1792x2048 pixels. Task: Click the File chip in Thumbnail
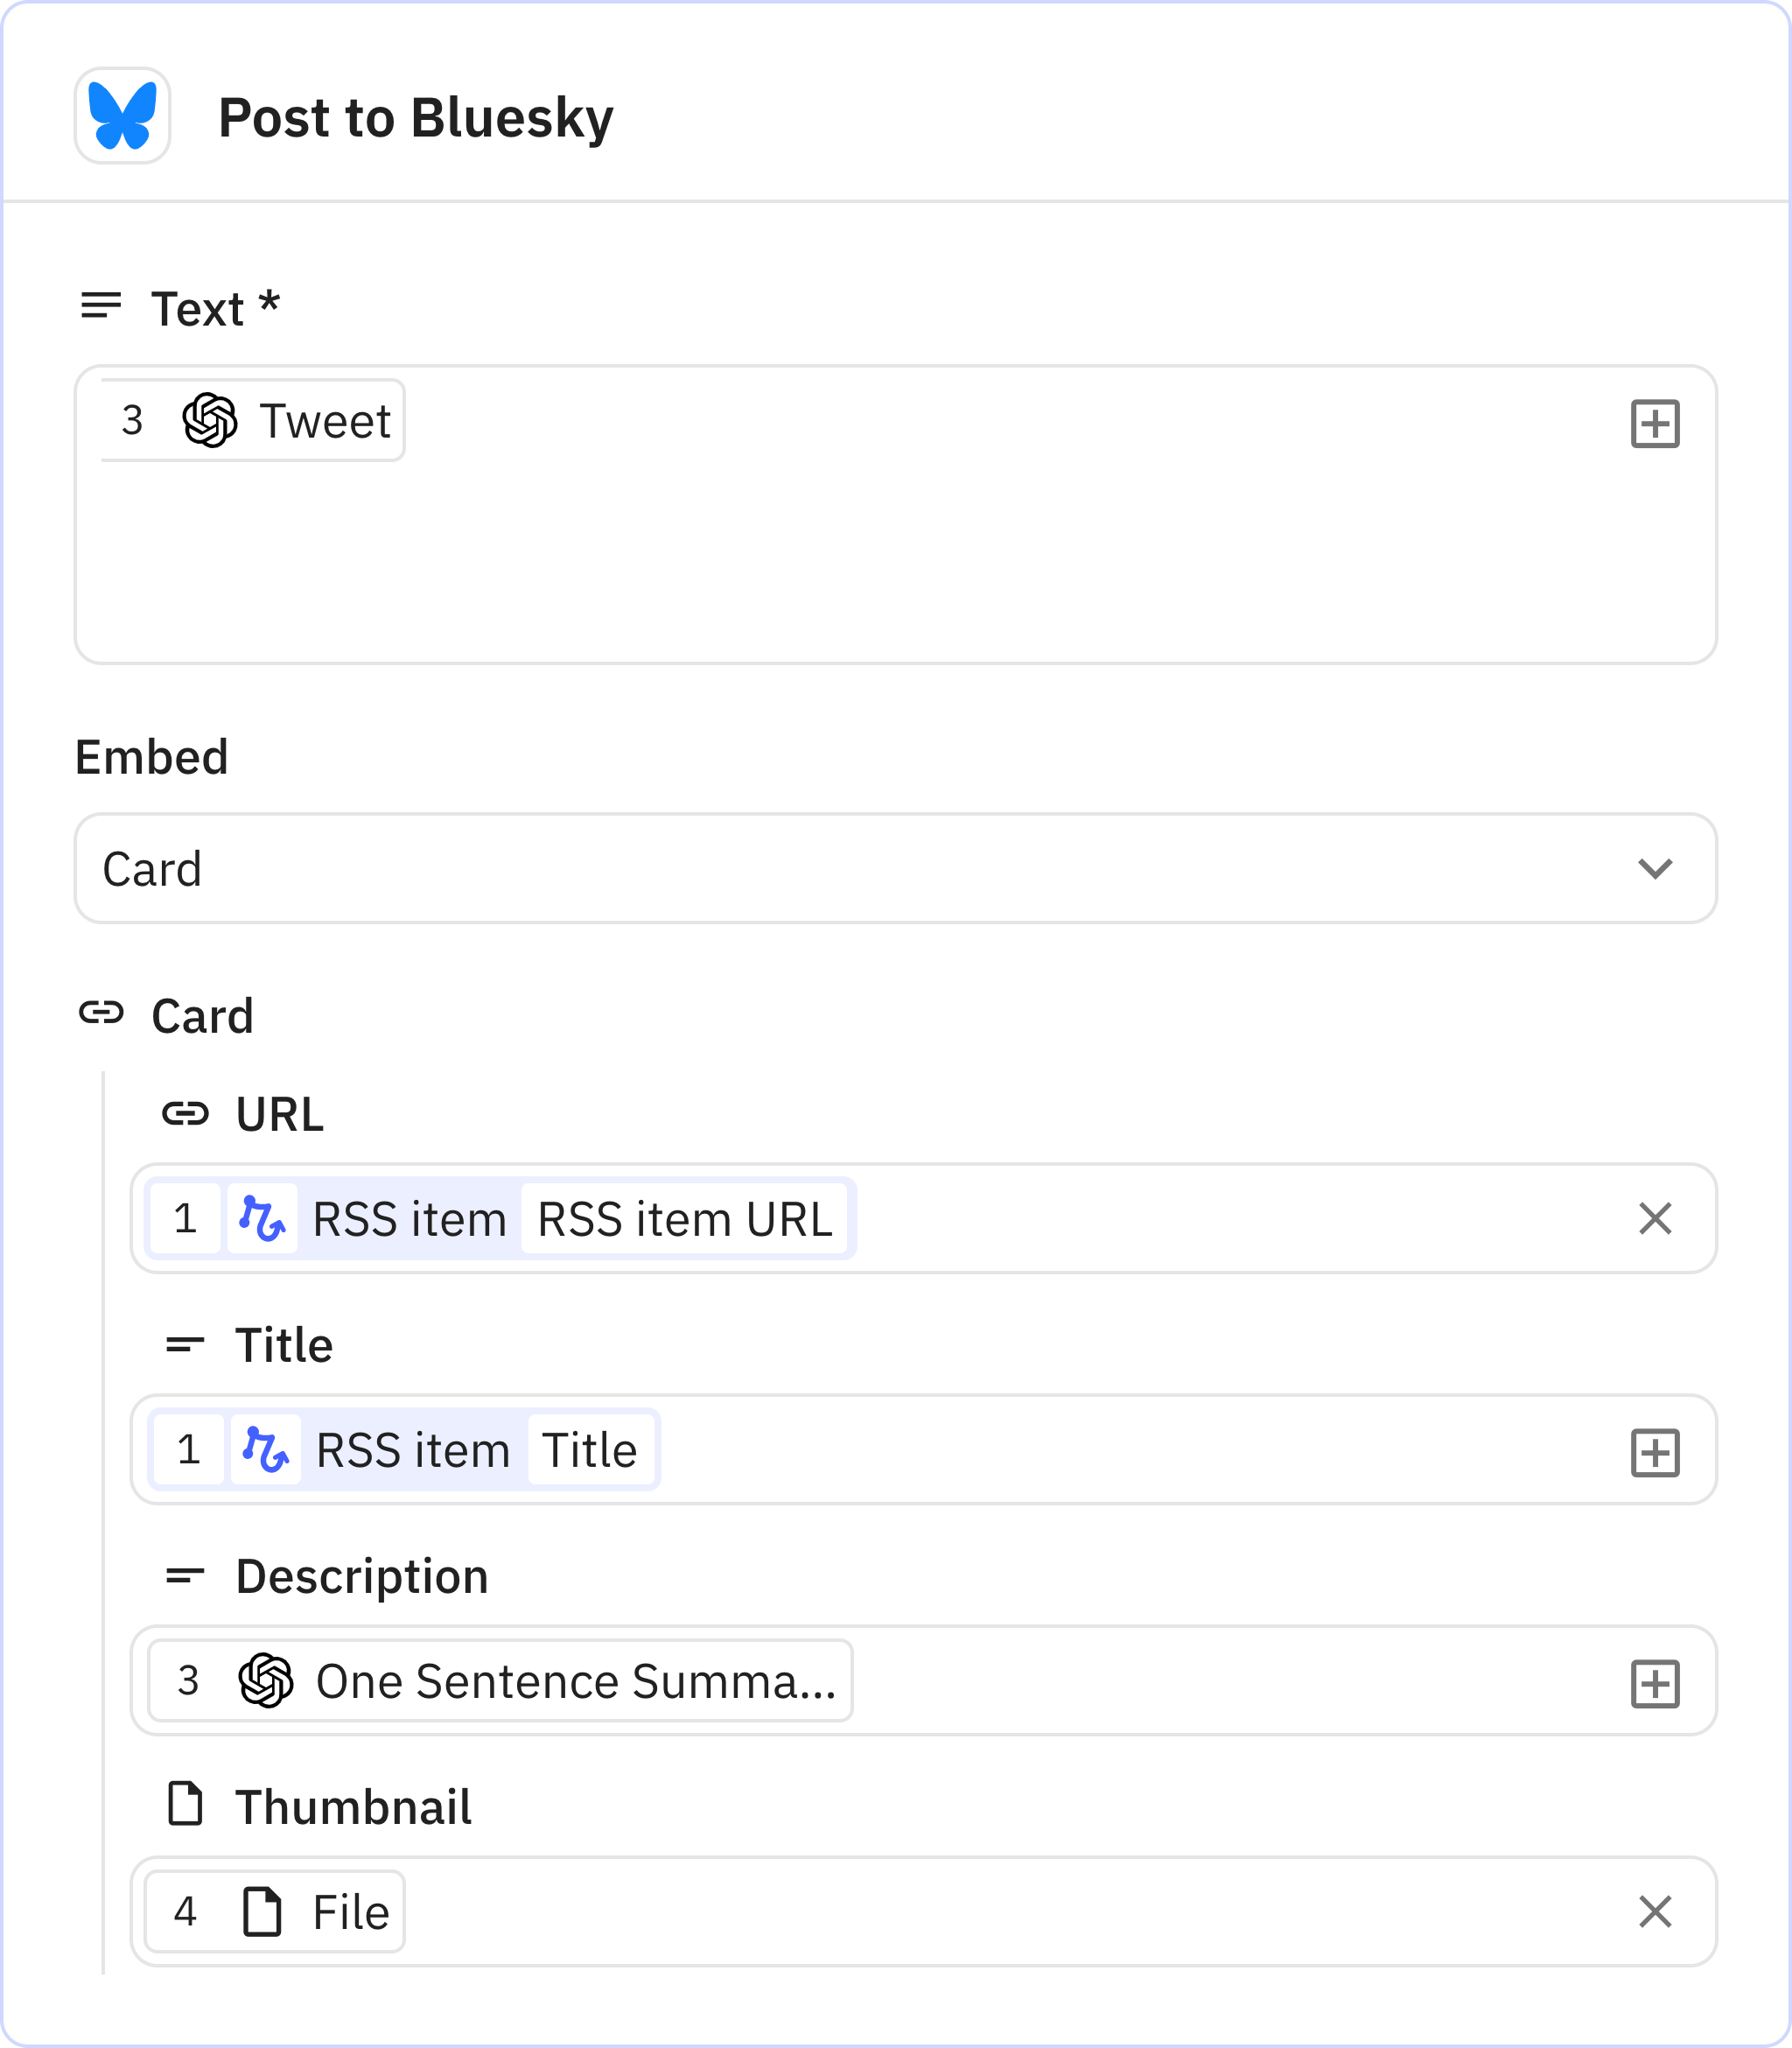pyautogui.click(x=275, y=1912)
